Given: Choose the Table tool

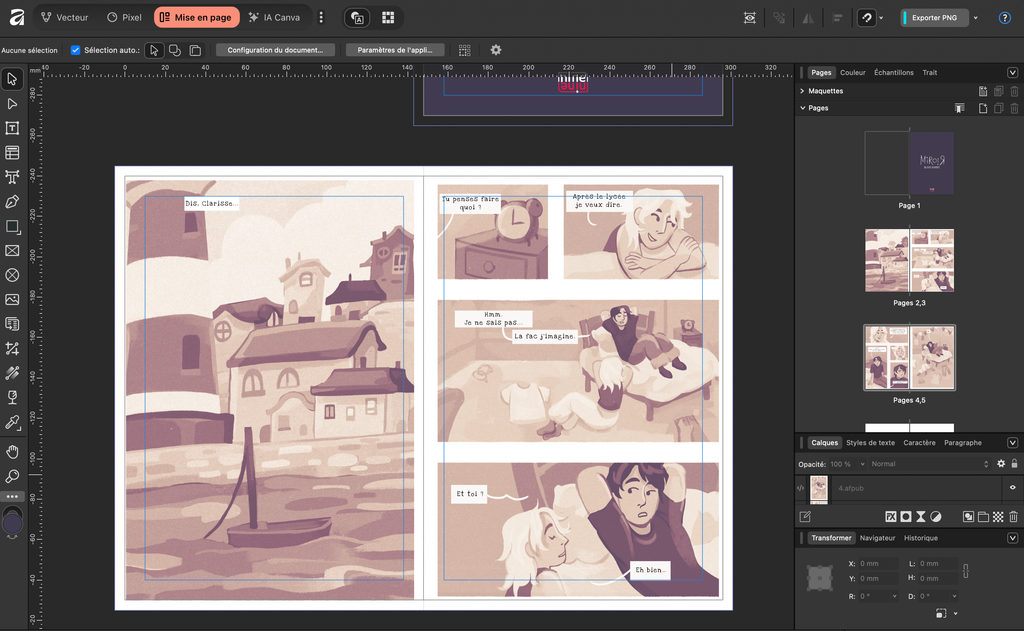Looking at the screenshot, I should tap(12, 153).
